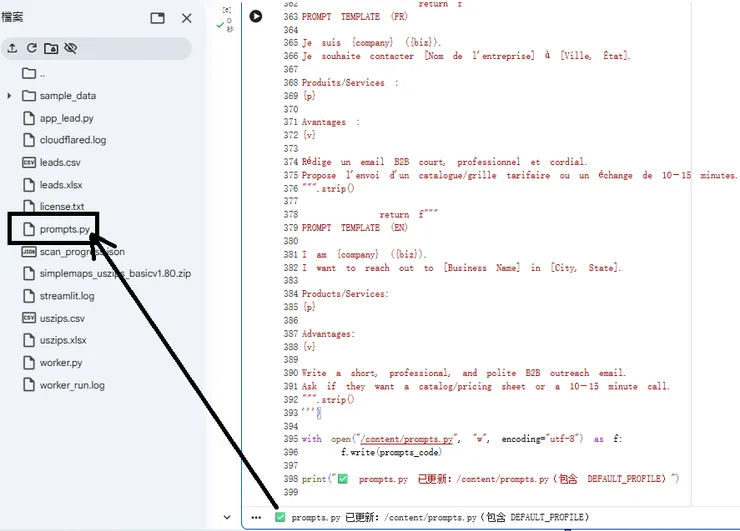The image size is (740, 531).
Task: Click the leads.csv CSV file icon
Action: [x=29, y=162]
